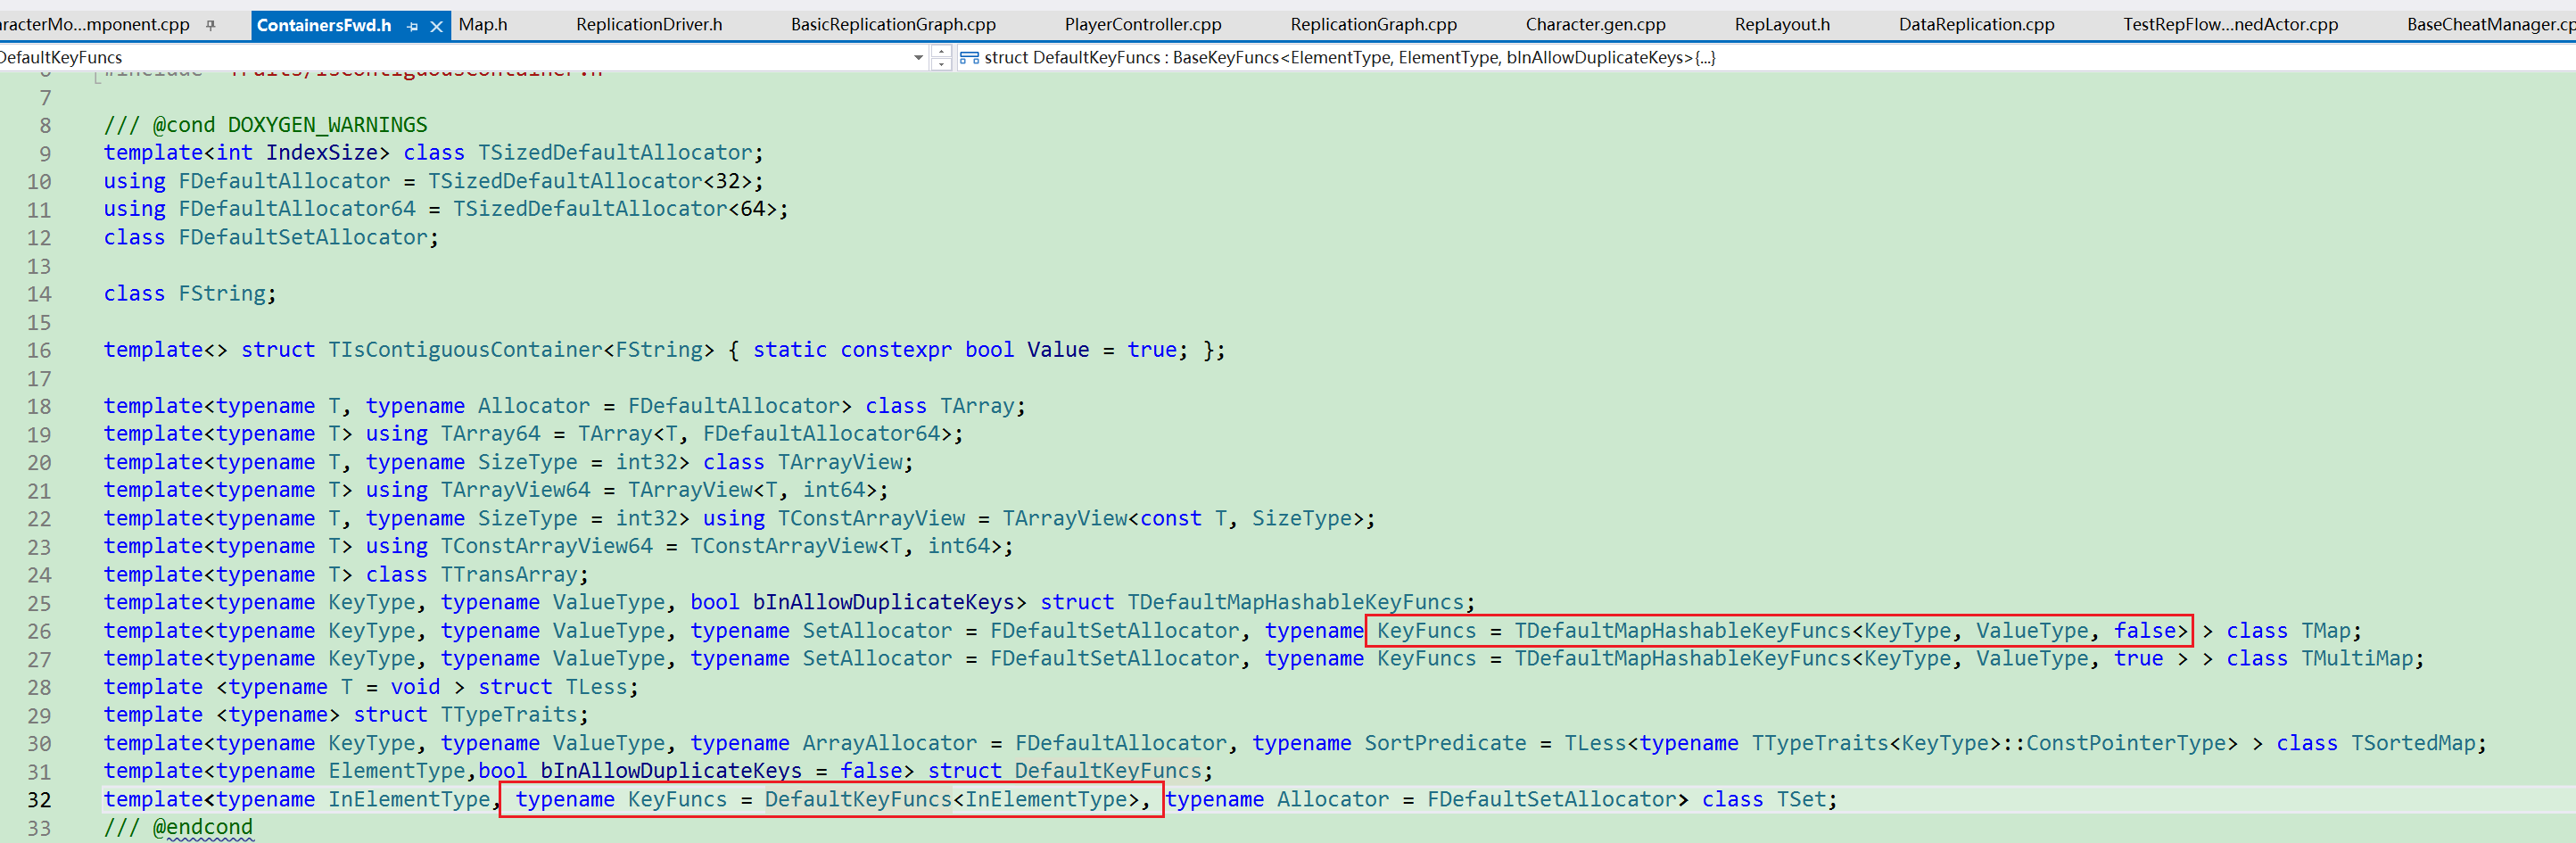
Task: Click "static constexpr bool Value = true;"
Action: [x=970, y=350]
